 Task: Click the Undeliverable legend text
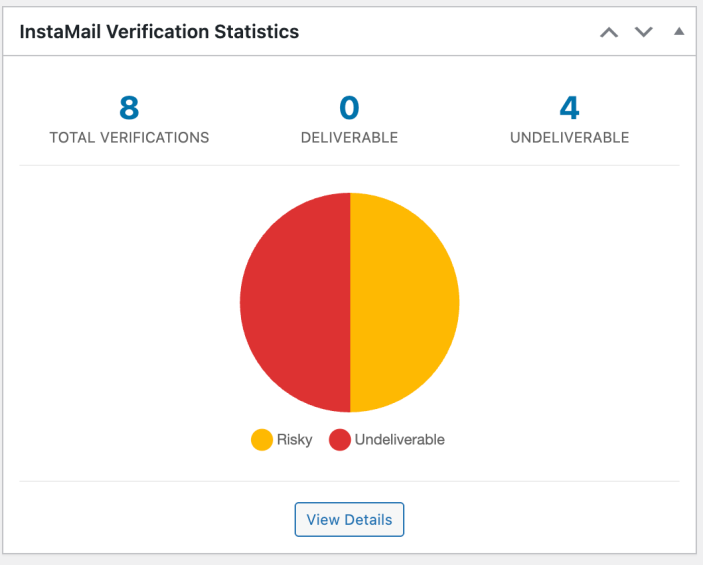coord(400,439)
